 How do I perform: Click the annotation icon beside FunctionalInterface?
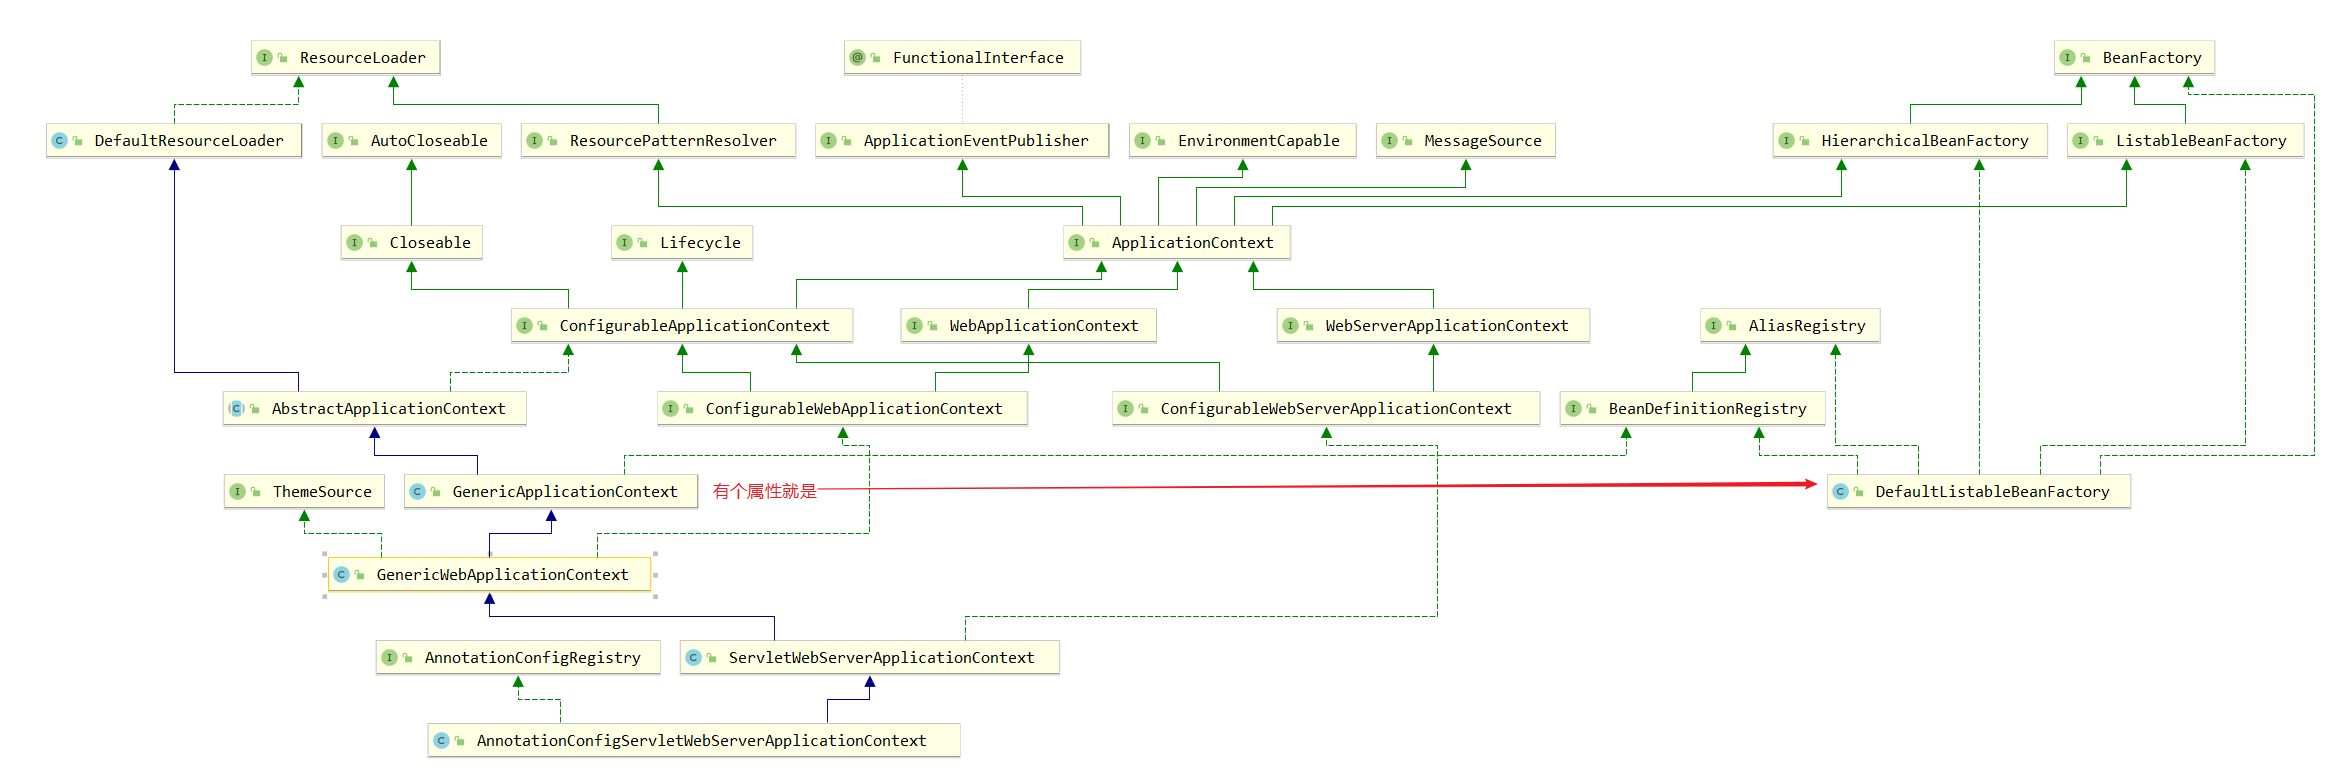click(x=857, y=58)
